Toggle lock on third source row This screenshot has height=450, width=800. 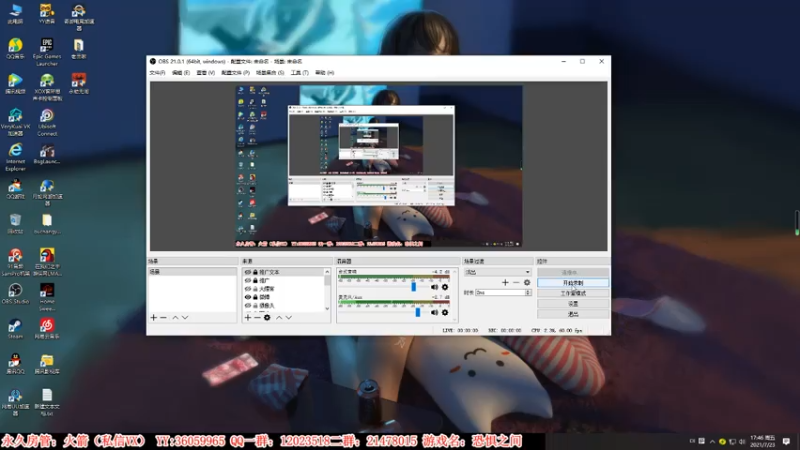(x=256, y=289)
